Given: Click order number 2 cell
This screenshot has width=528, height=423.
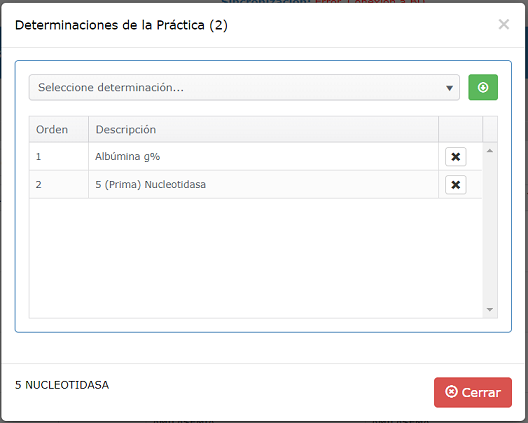Looking at the screenshot, I should (59, 185).
